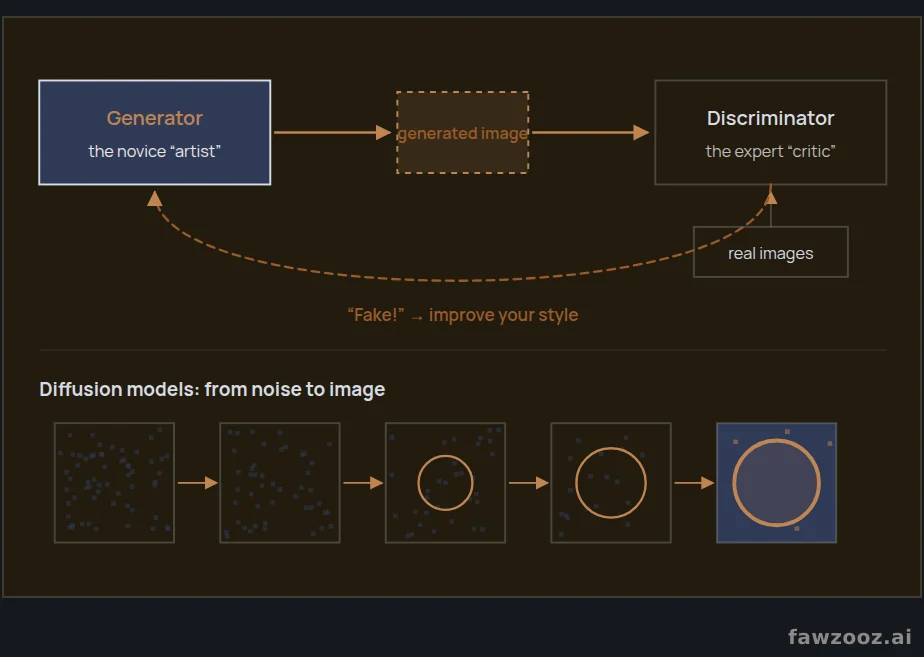
Task: Click the "Diffusion models: from noise to image" heading
Action: (212, 389)
